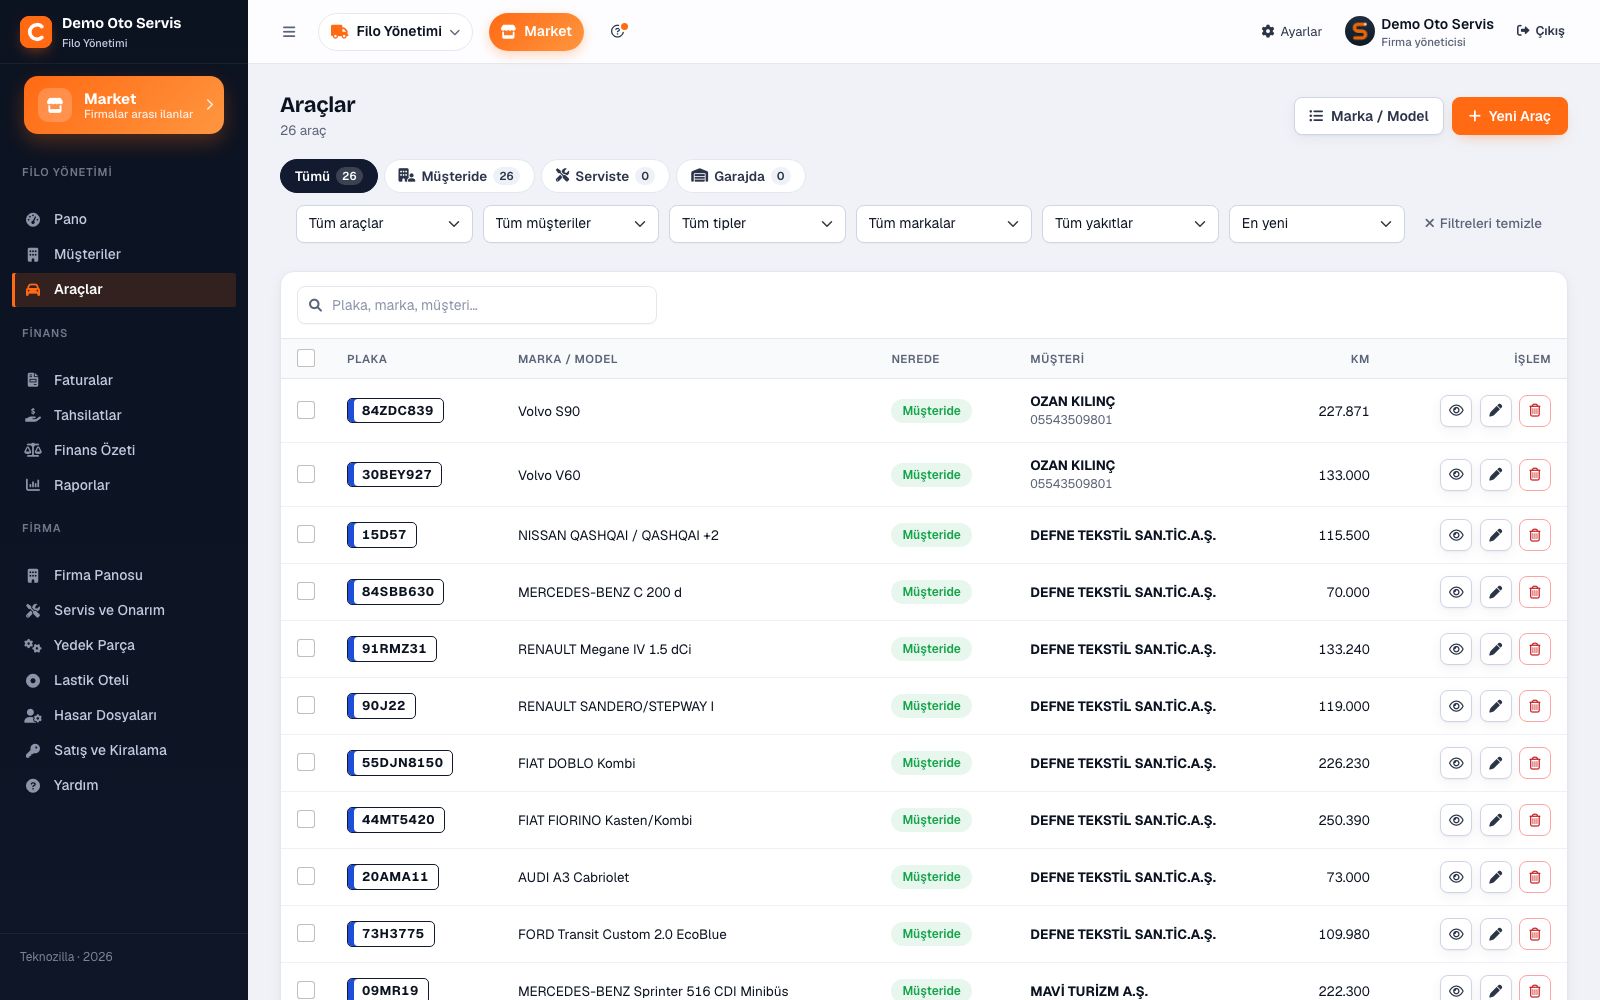This screenshot has height=1000, width=1600.
Task: Click Filtreleri temizle link
Action: click(x=1482, y=224)
